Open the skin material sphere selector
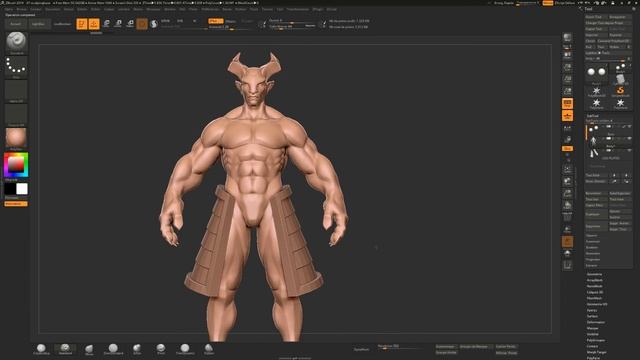 click(16, 139)
